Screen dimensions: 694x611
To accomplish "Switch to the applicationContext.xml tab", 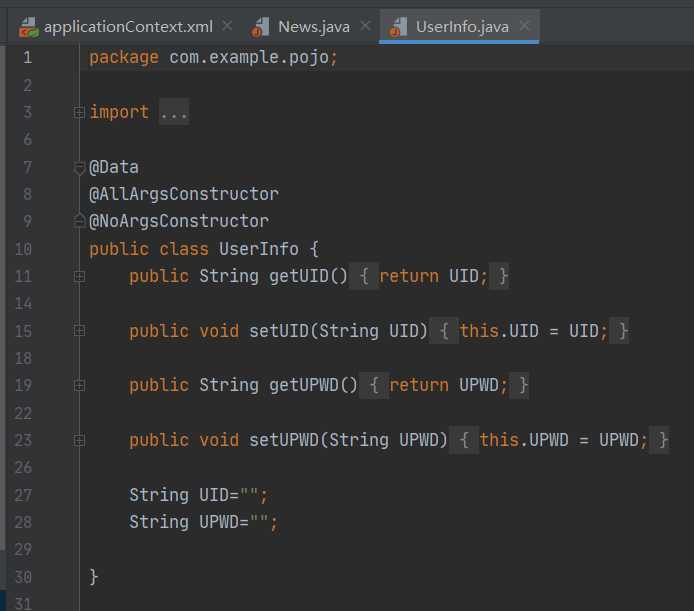I will pyautogui.click(x=128, y=27).
